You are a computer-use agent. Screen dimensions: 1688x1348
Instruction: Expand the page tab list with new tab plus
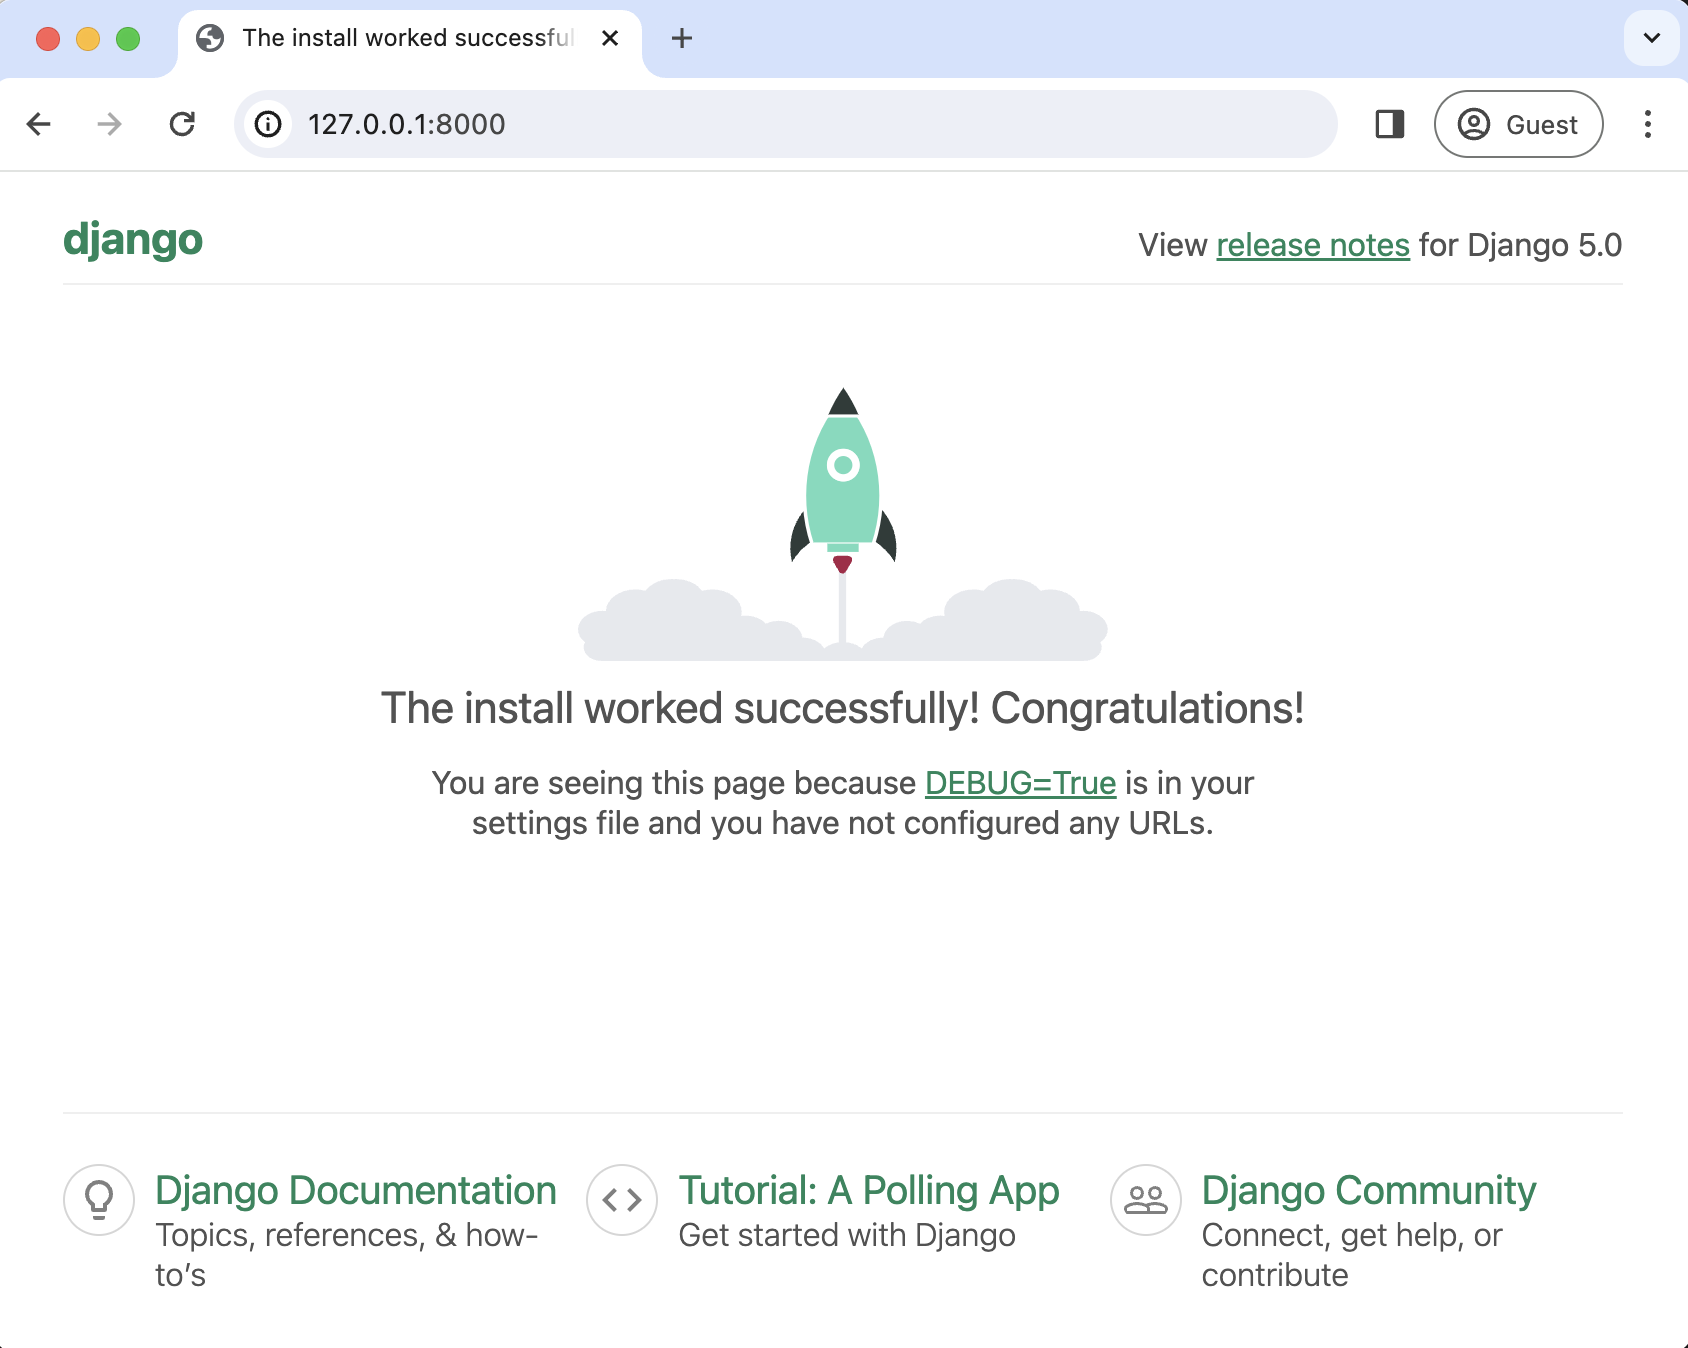pos(681,38)
